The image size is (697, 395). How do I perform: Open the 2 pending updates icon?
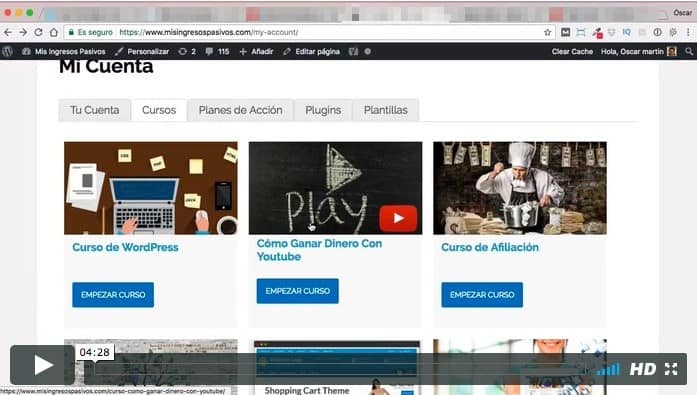coord(187,52)
